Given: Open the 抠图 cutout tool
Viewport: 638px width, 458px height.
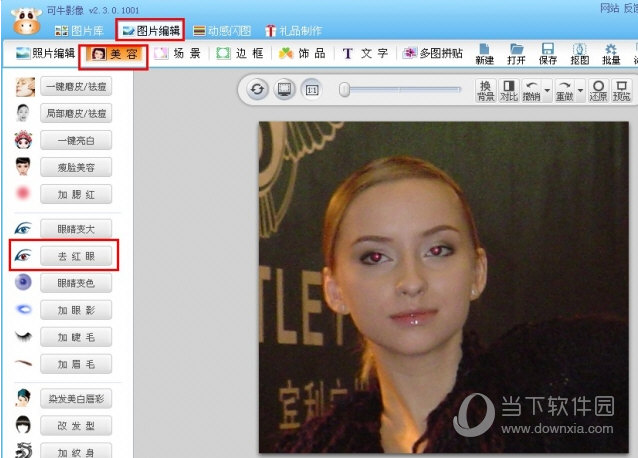Looking at the screenshot, I should tap(579, 53).
